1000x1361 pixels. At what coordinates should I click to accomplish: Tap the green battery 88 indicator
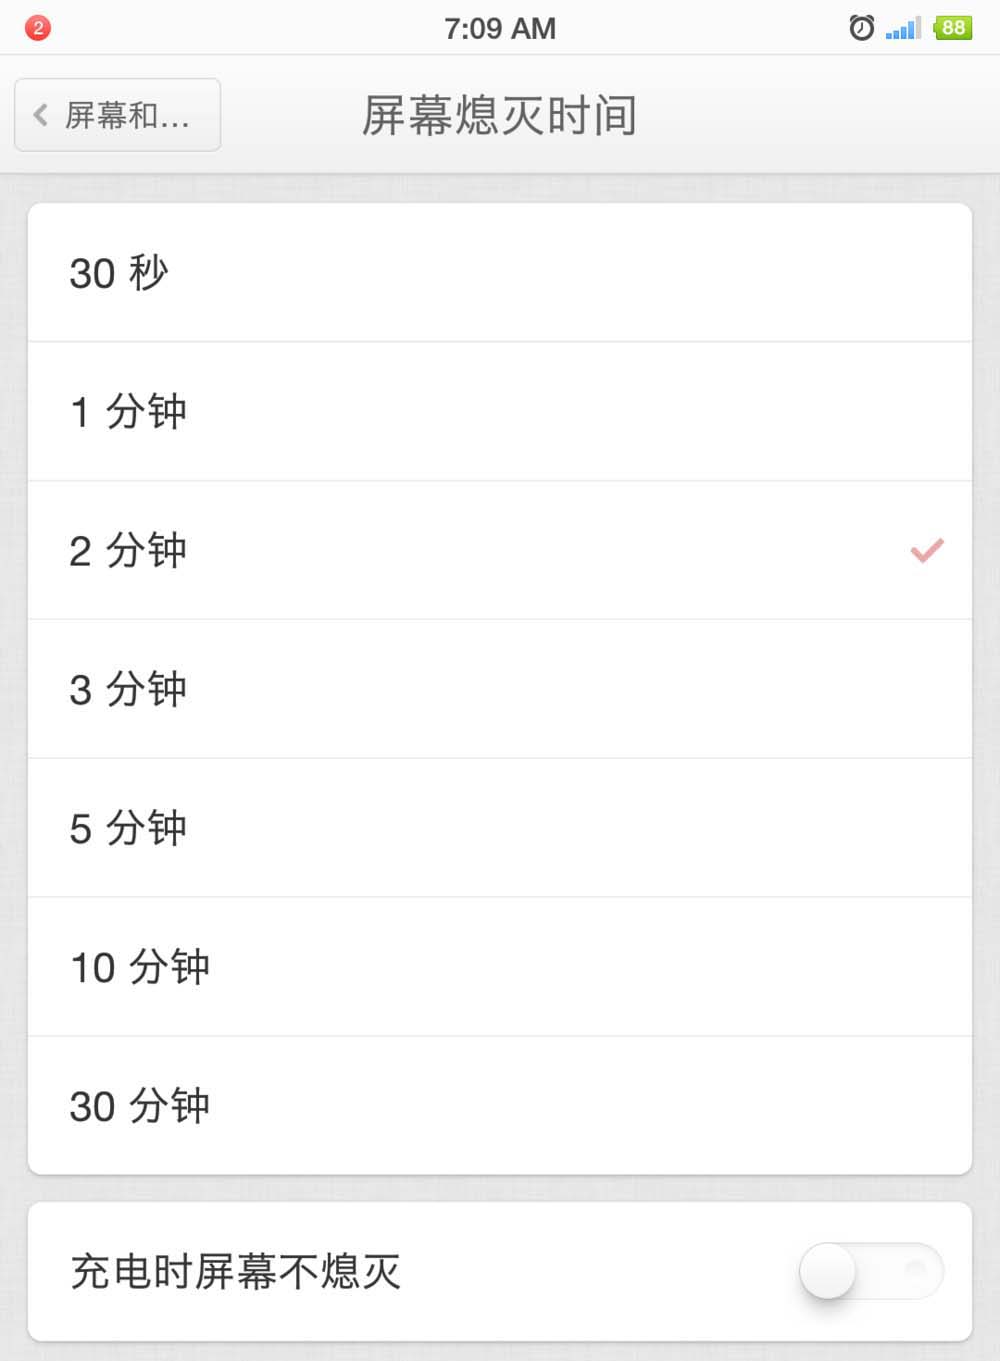pyautogui.click(x=953, y=28)
